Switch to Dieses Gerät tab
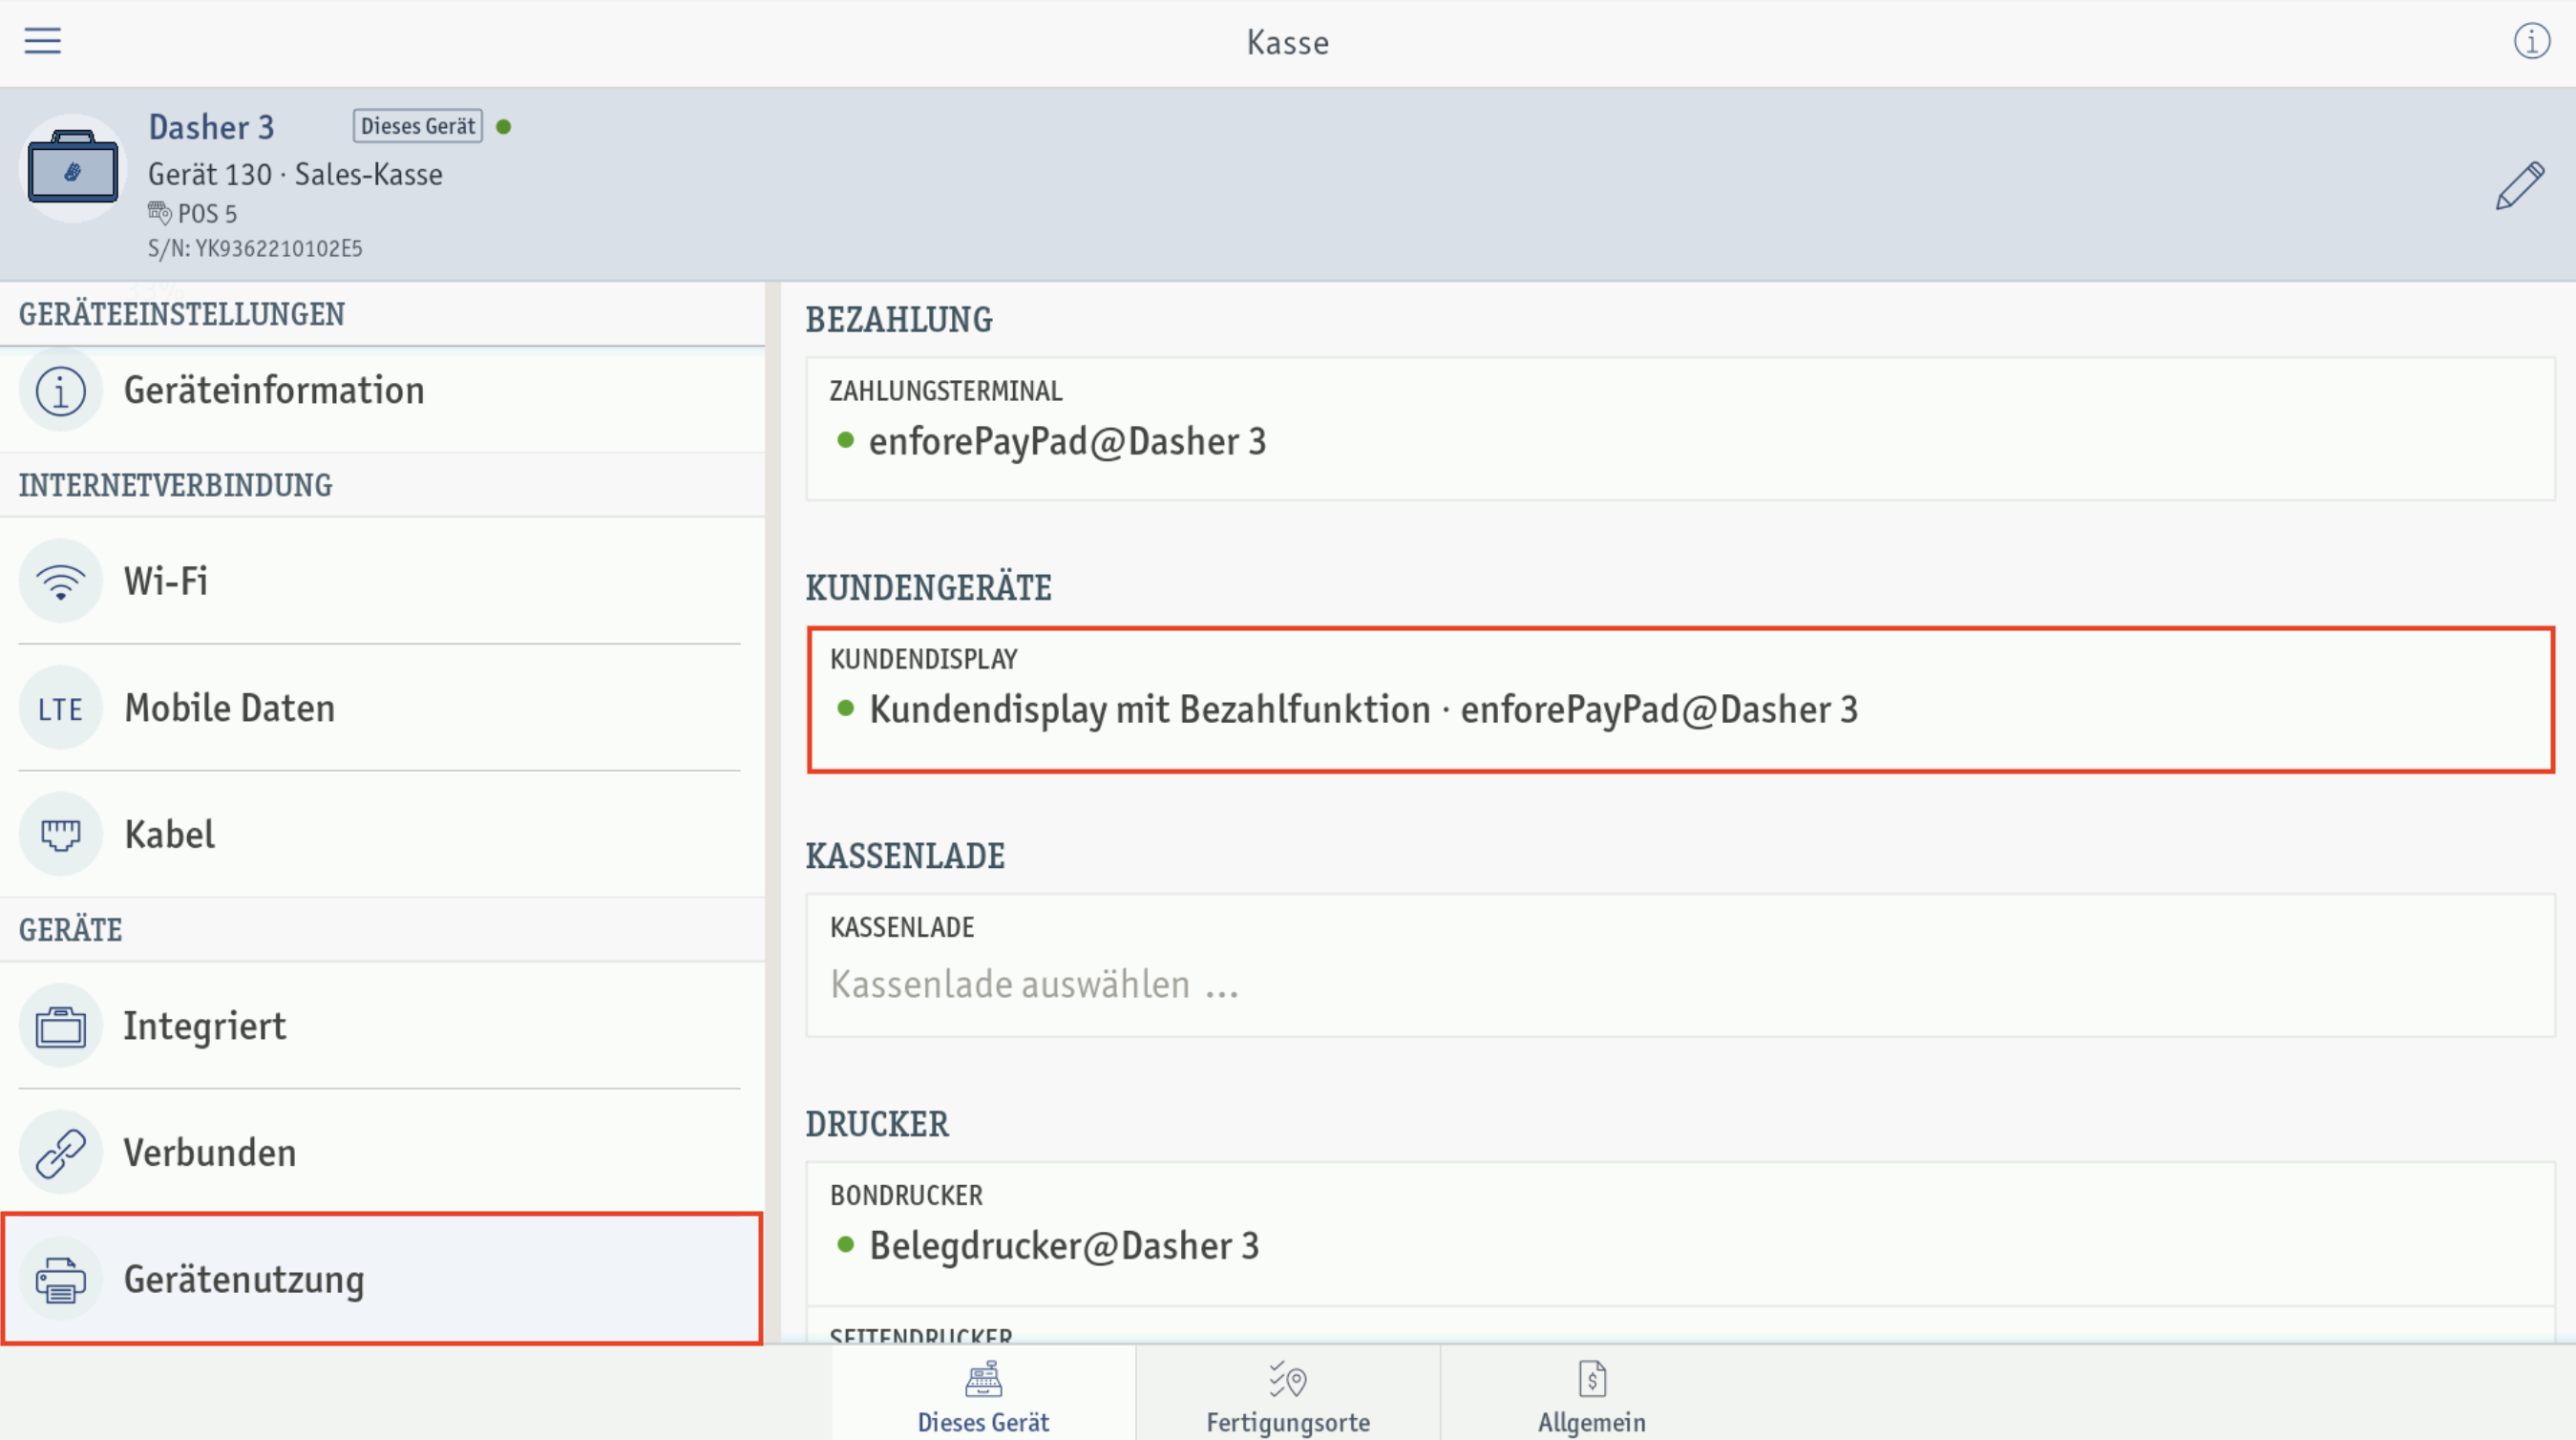The height and width of the screenshot is (1440, 2576). pos(983,1393)
